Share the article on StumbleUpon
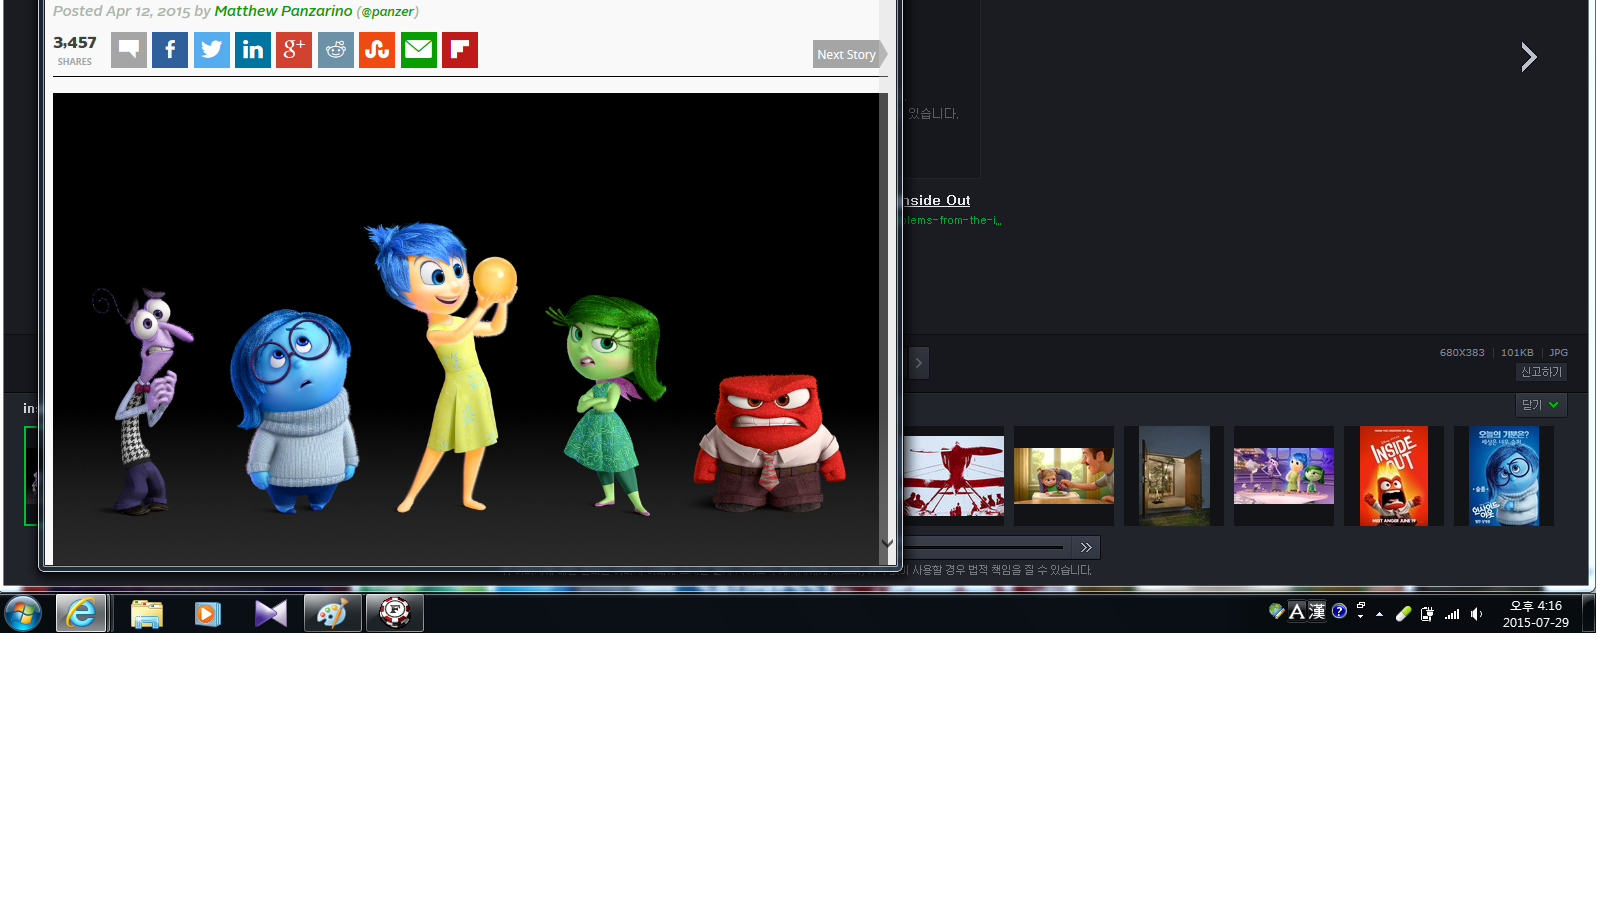 click(377, 50)
